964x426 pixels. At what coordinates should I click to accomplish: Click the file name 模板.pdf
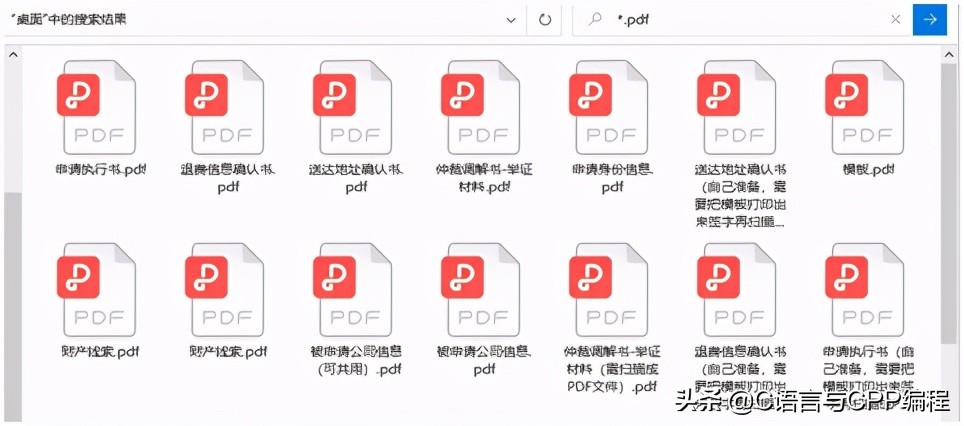coord(869,169)
